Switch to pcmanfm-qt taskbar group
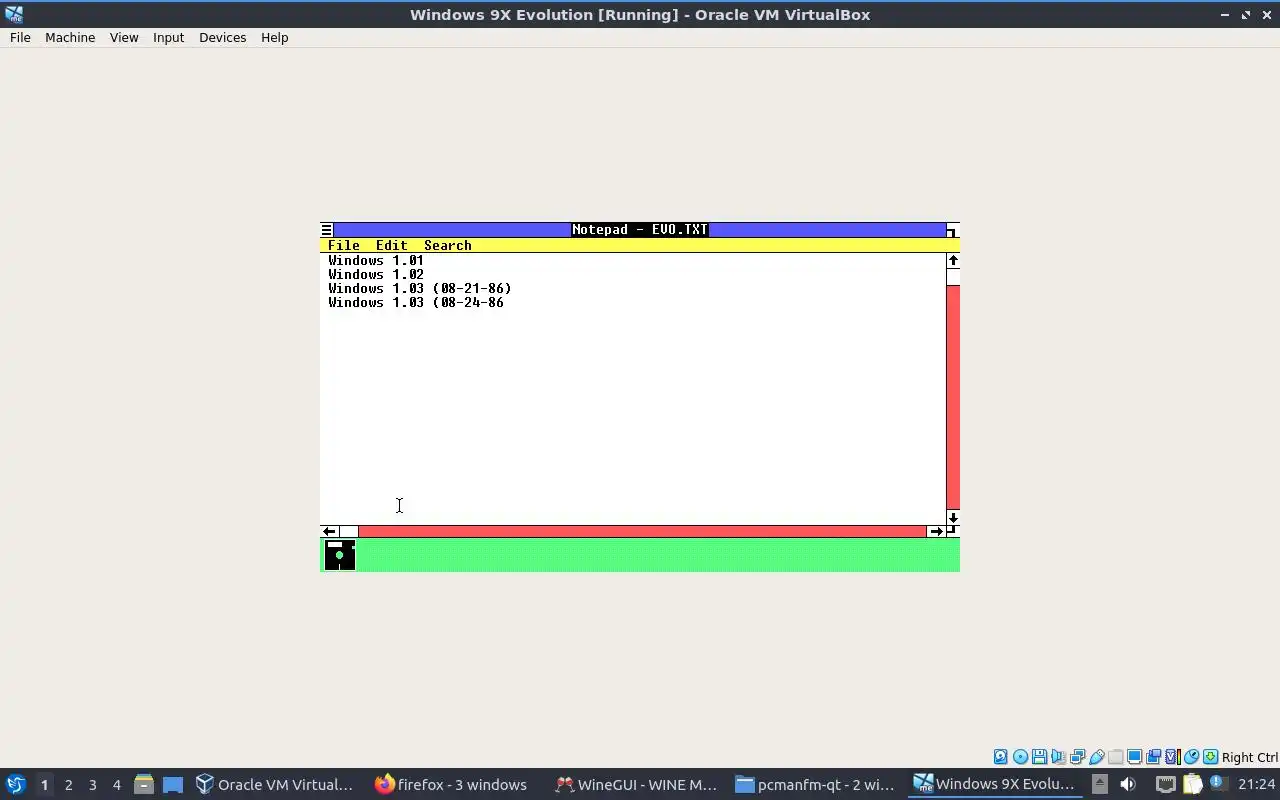Screen dimensions: 1280x800 click(x=816, y=784)
